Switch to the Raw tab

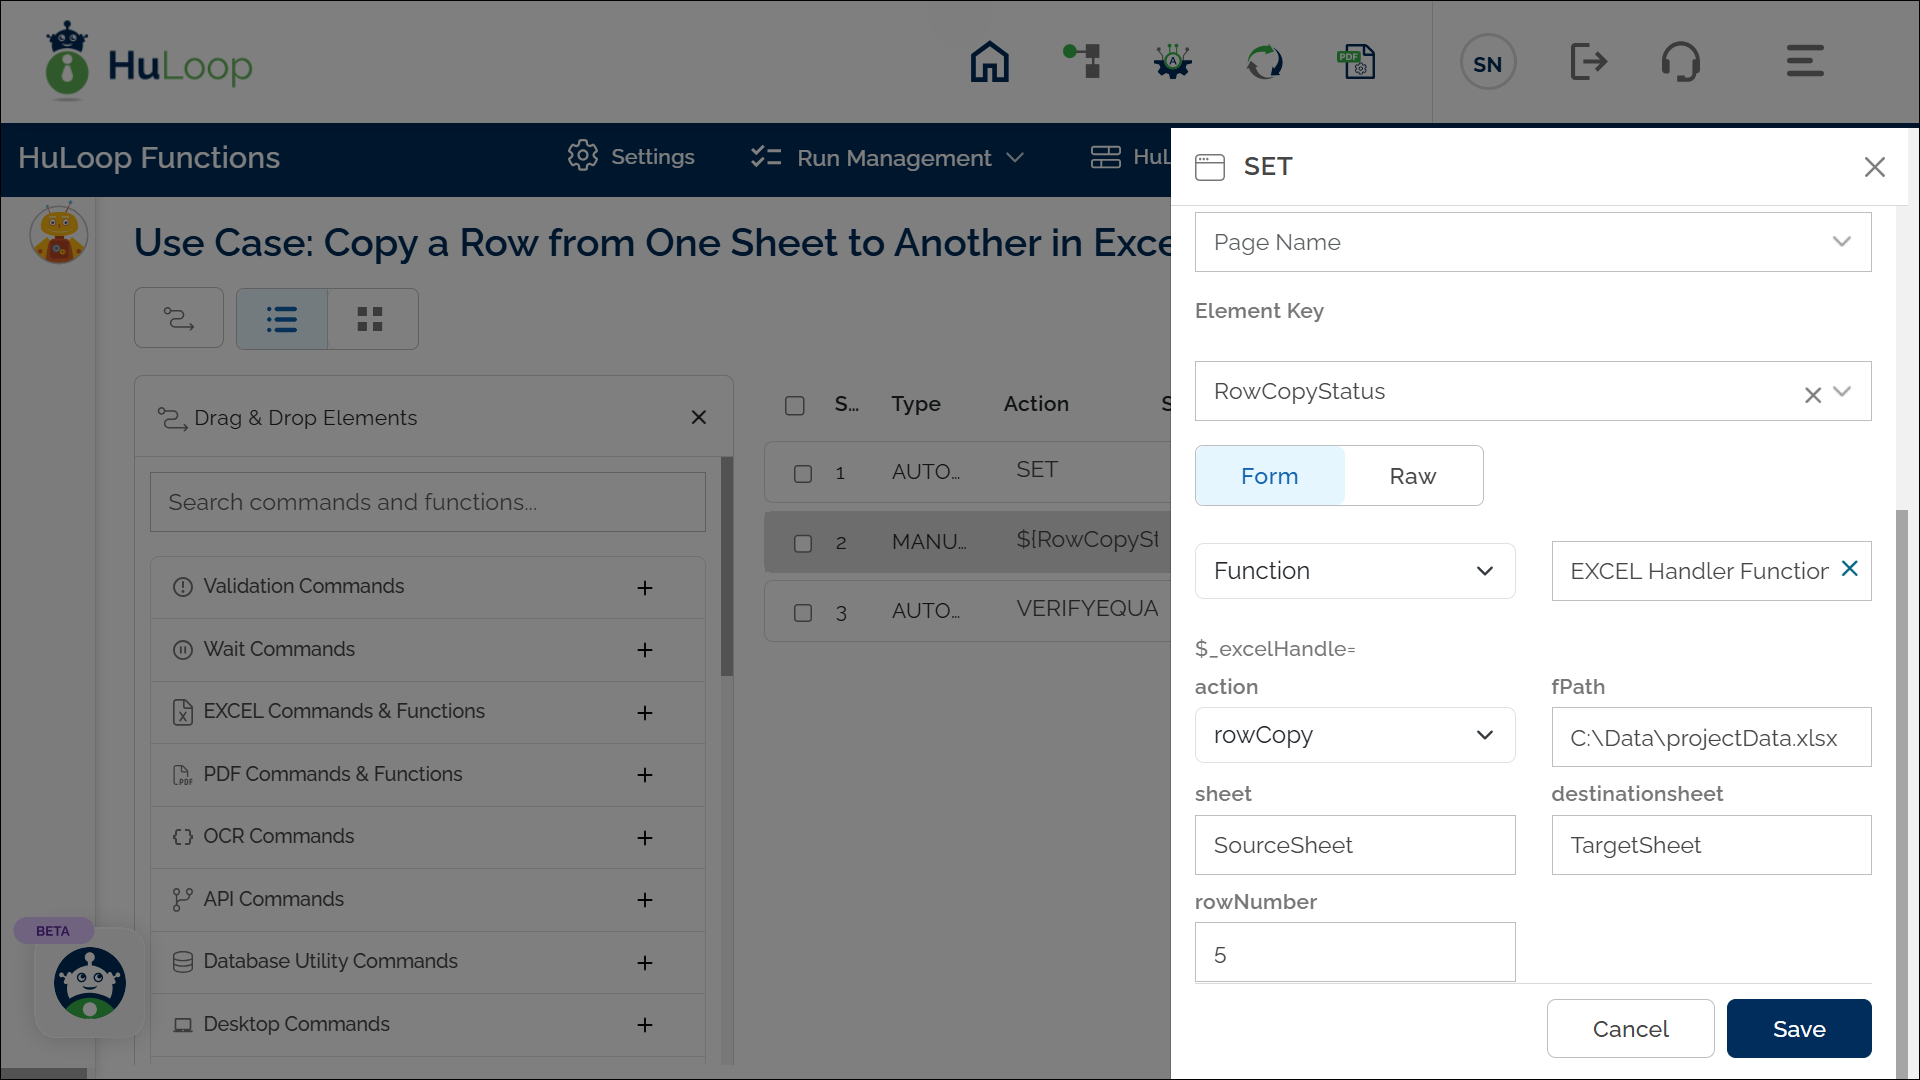pos(1412,476)
